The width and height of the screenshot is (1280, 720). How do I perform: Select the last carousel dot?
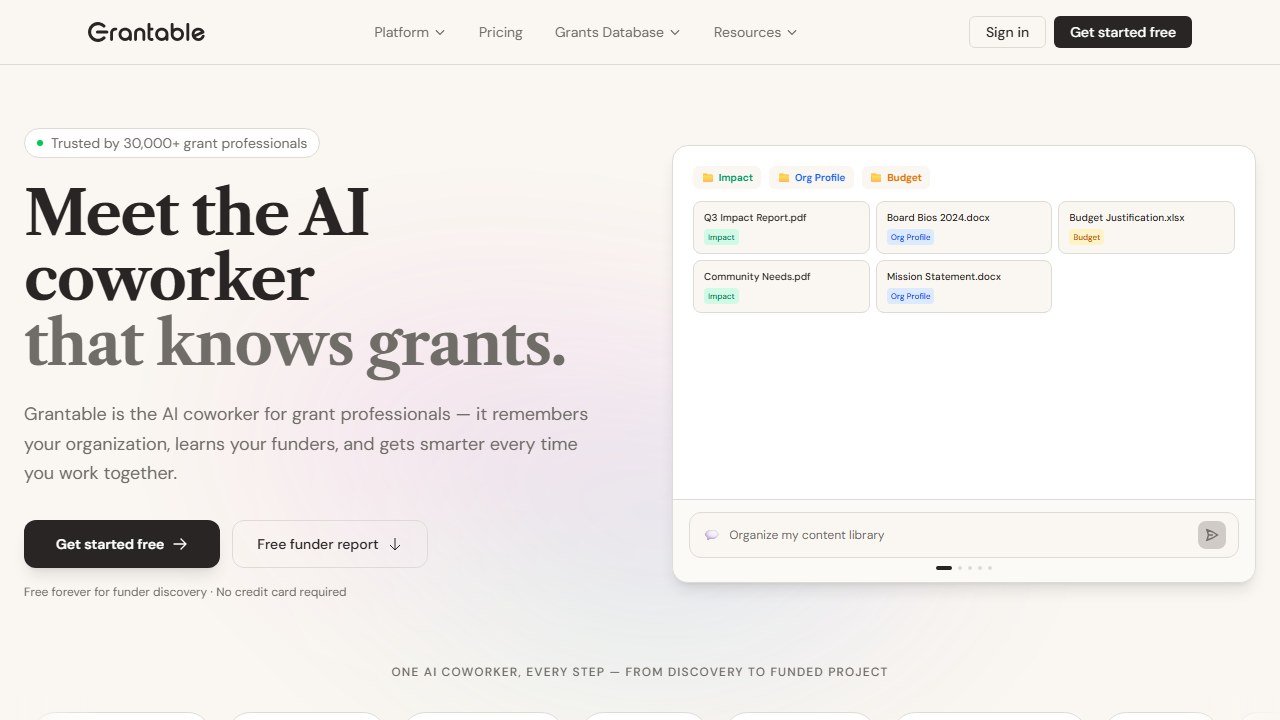pyautogui.click(x=990, y=568)
